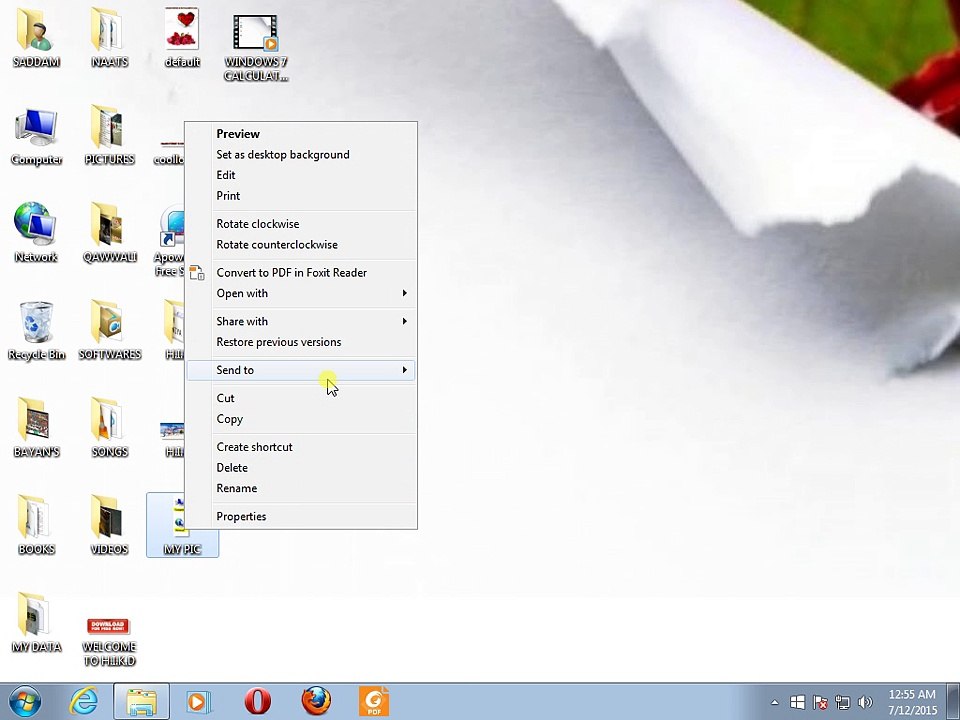The height and width of the screenshot is (720, 960).
Task: Choose Rotate counterclockwise
Action: tap(301, 244)
